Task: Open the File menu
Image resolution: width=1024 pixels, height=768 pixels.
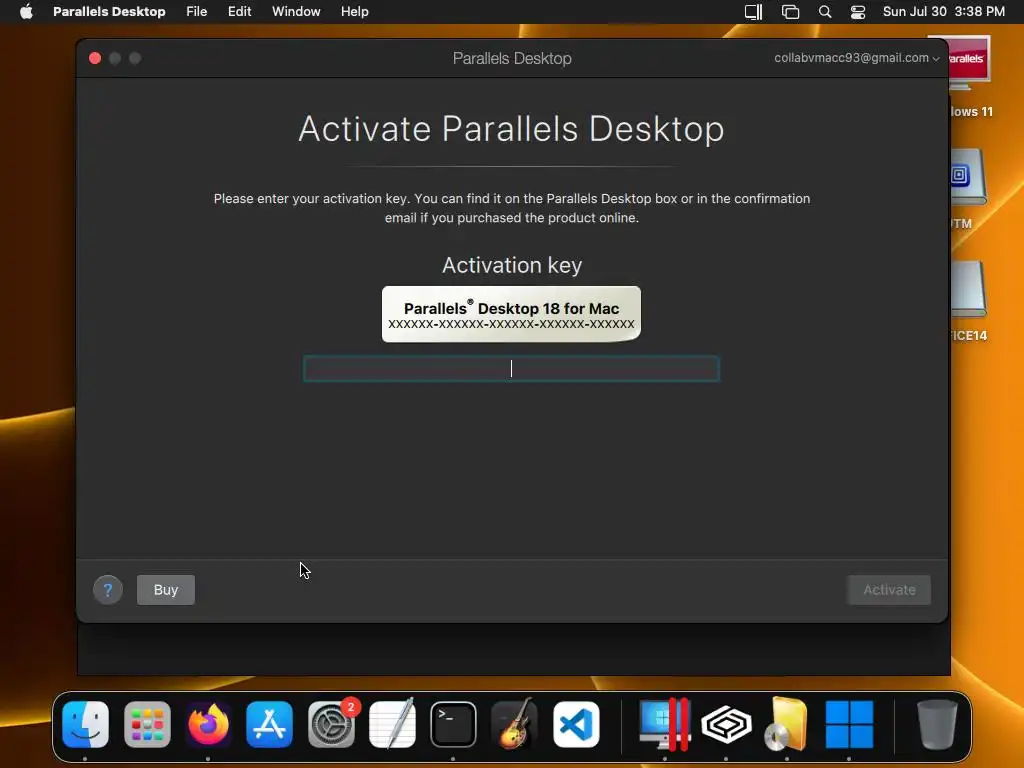Action: [x=197, y=12]
